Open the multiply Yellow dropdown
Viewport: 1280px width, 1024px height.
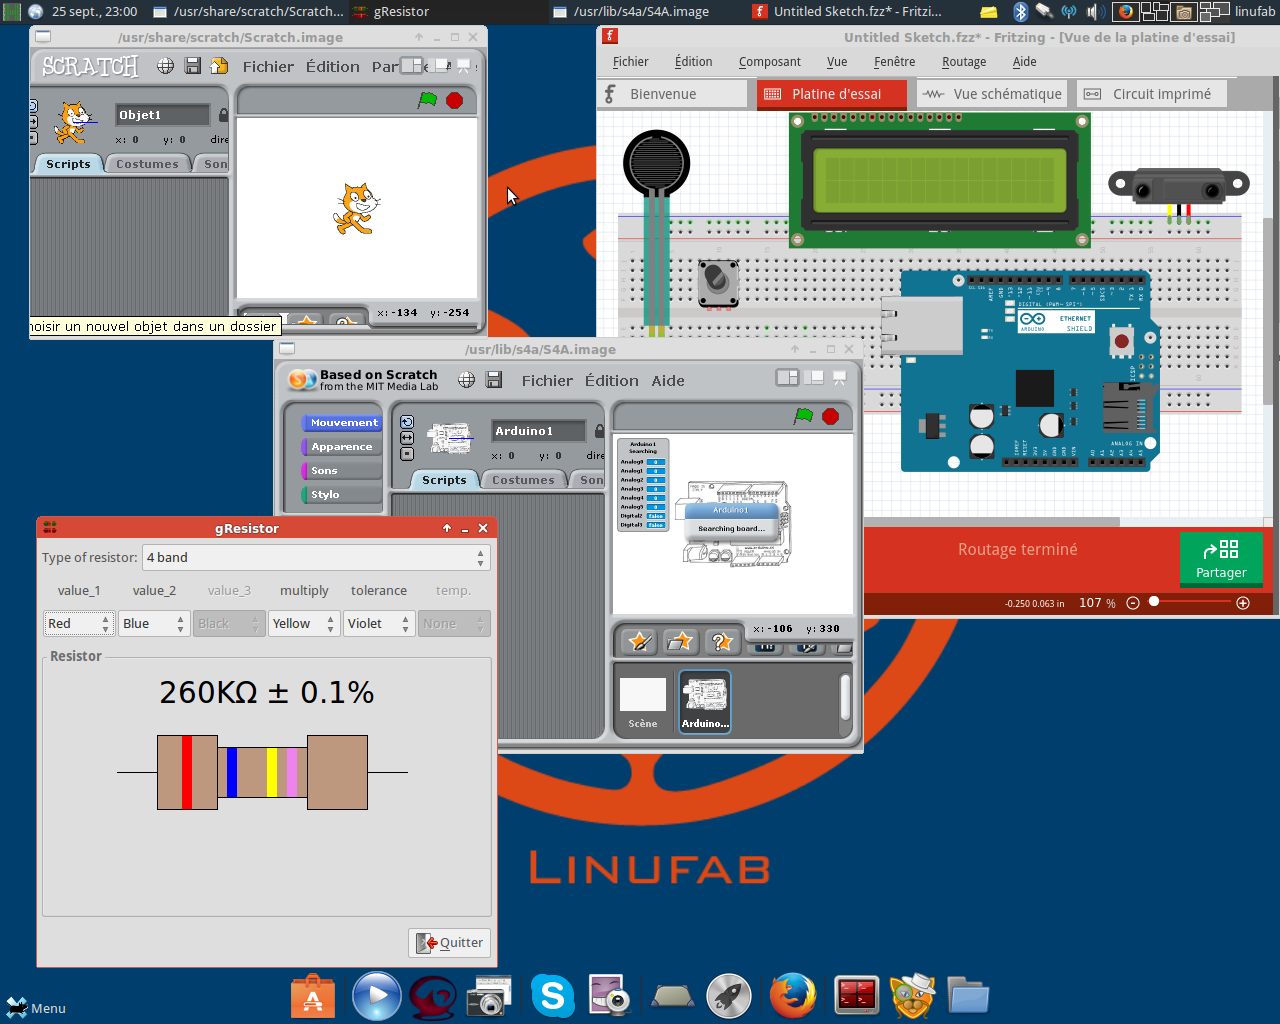tap(304, 623)
